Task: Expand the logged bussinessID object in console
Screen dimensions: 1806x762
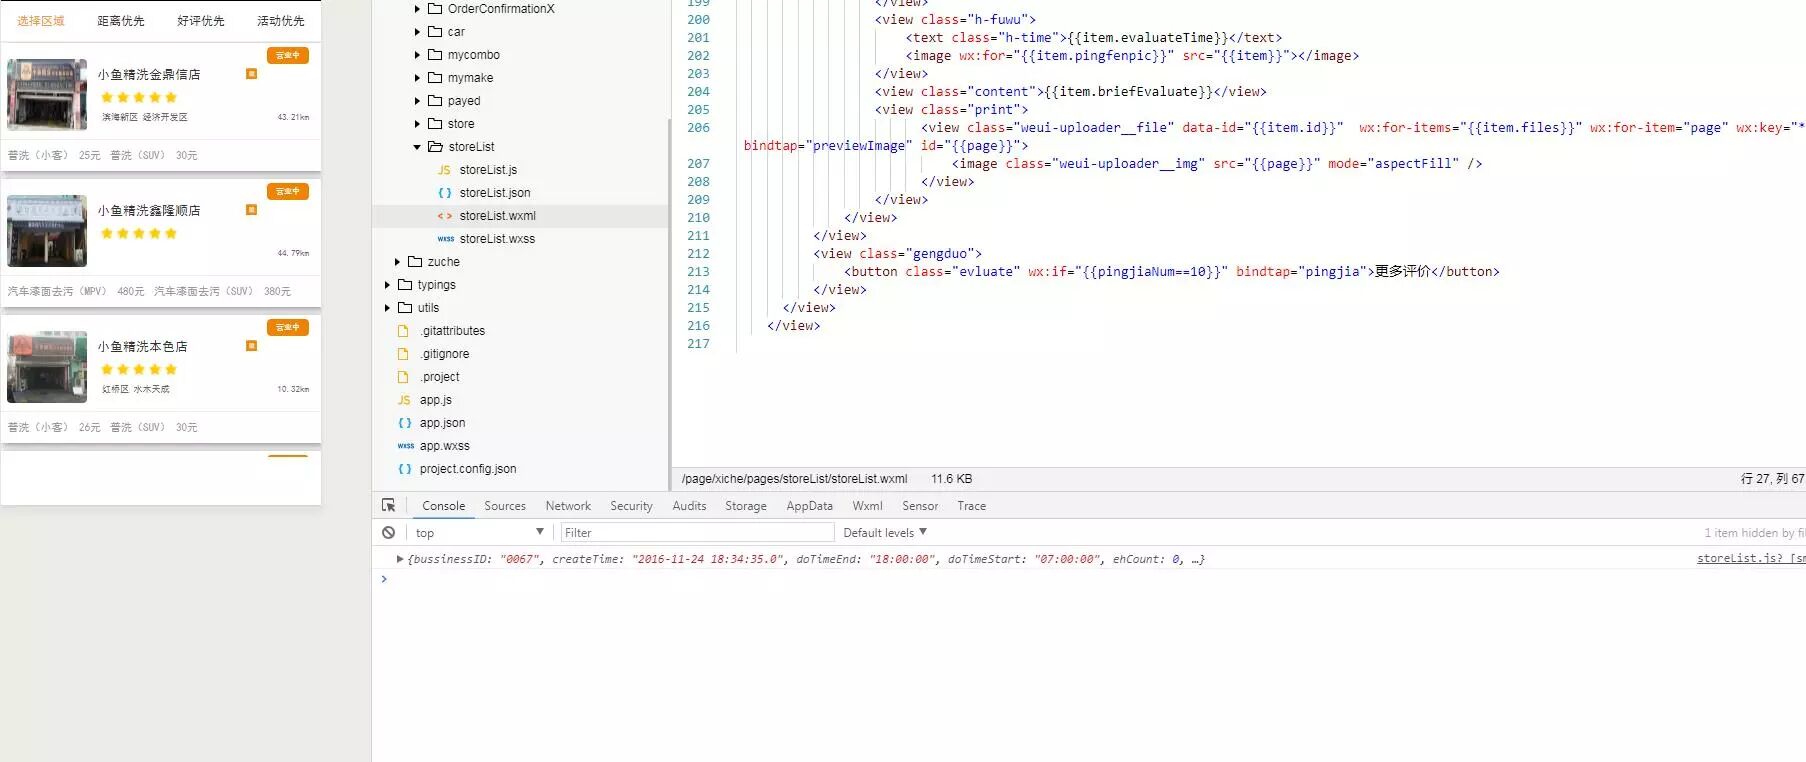Action: pos(400,559)
